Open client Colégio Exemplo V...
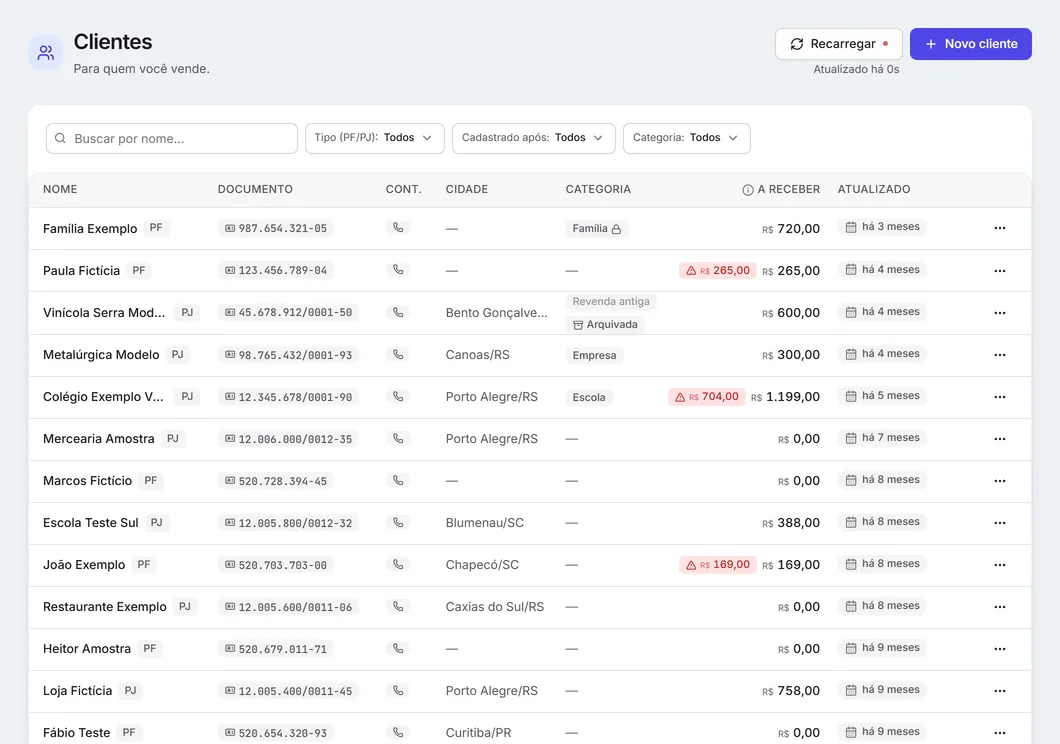Image resolution: width=1060 pixels, height=744 pixels. [x=103, y=397]
